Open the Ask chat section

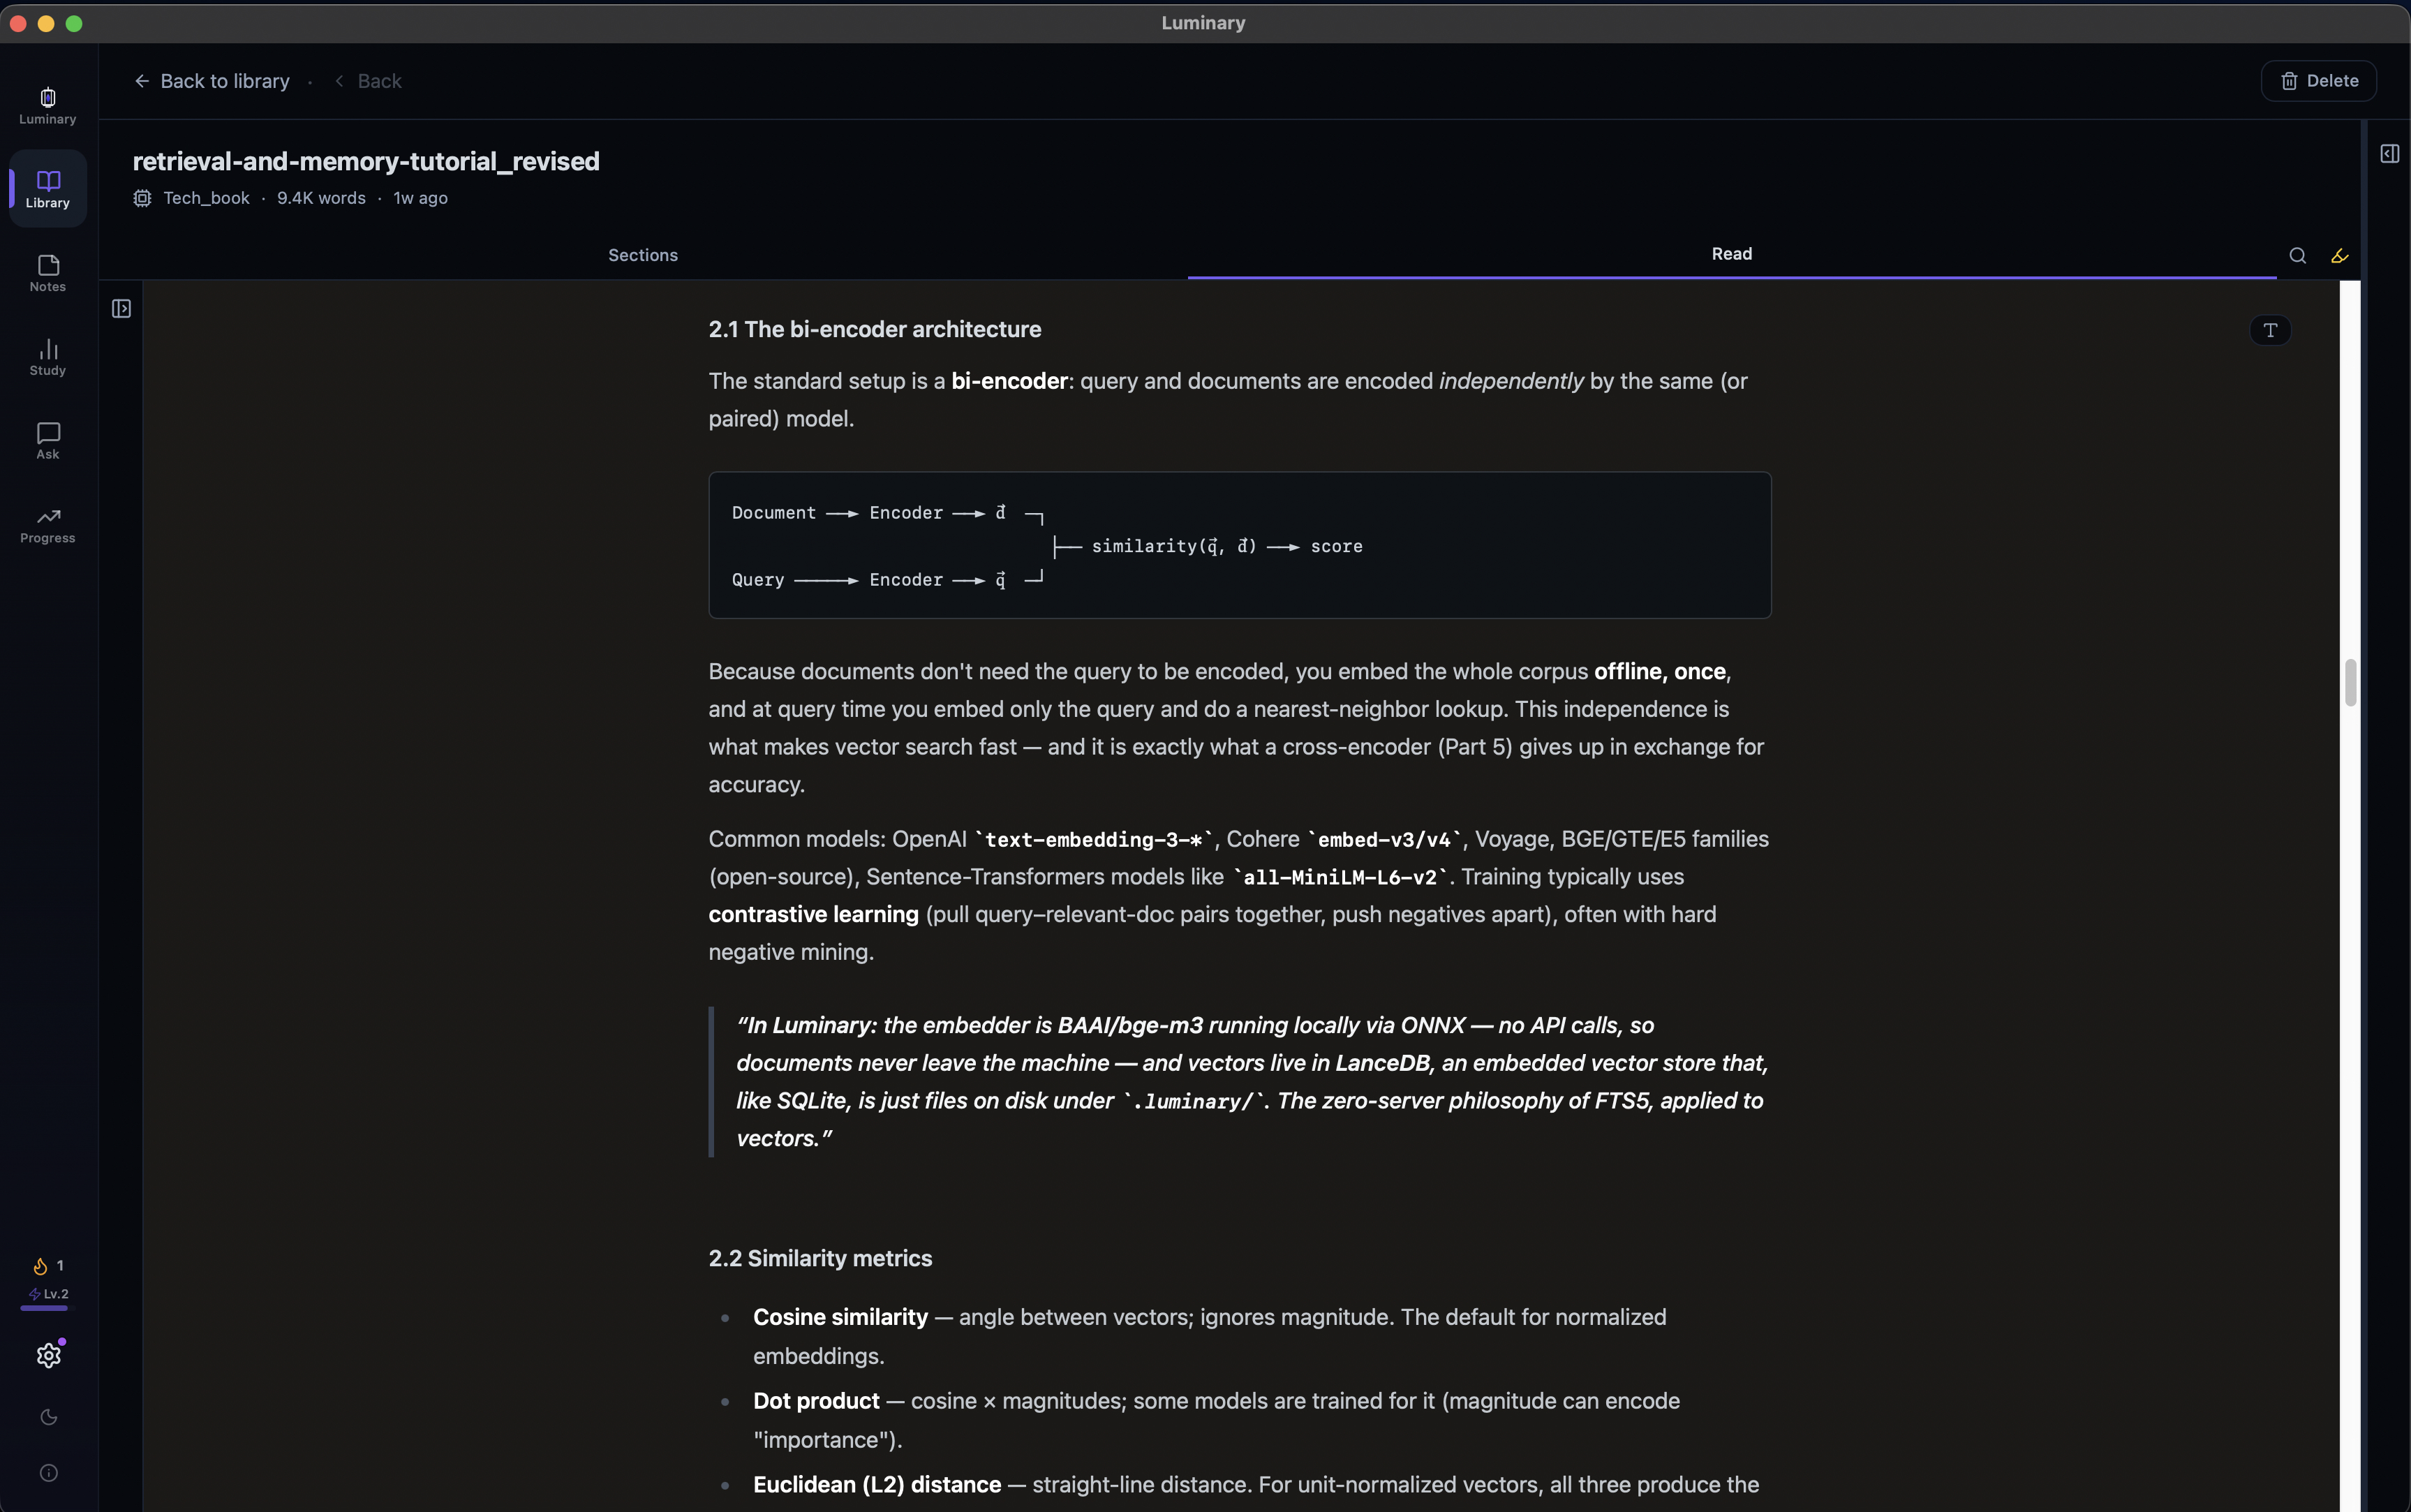(48, 441)
